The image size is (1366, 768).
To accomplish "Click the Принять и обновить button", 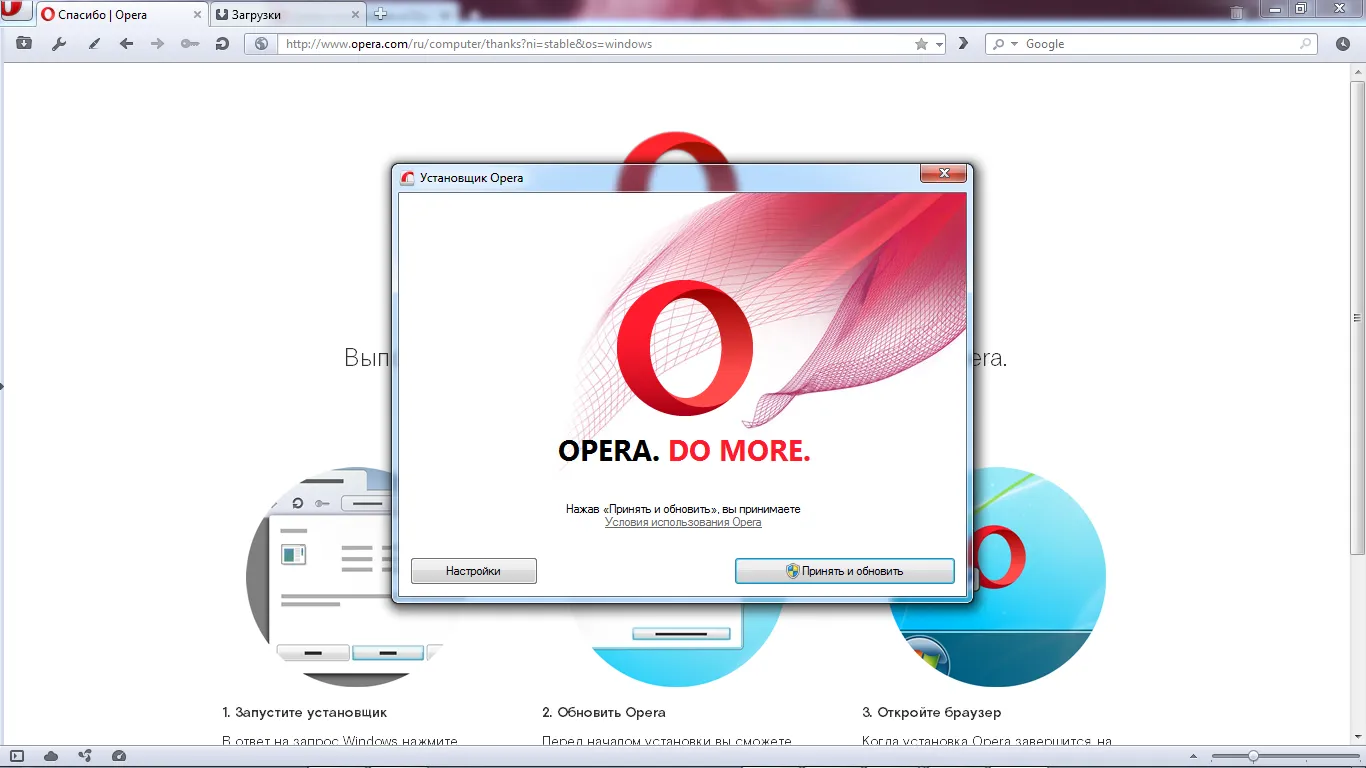I will tap(844, 571).
